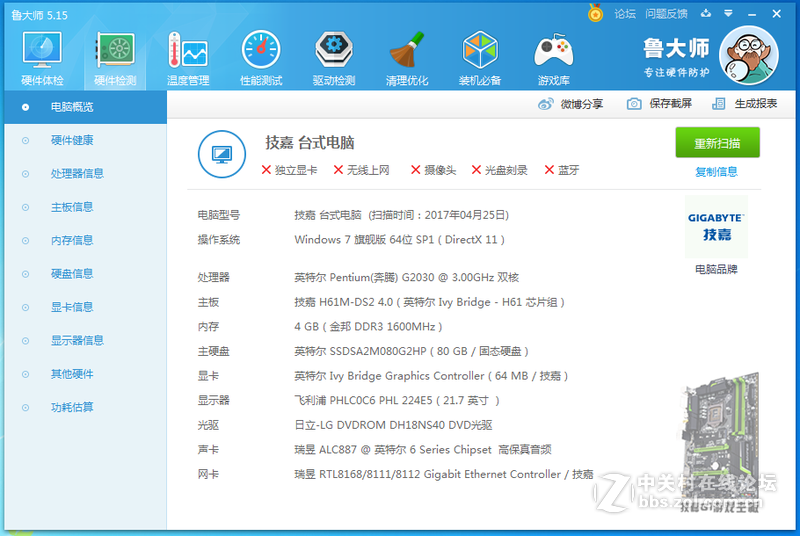Open the 温度管理 temperature management icon

coord(188,58)
